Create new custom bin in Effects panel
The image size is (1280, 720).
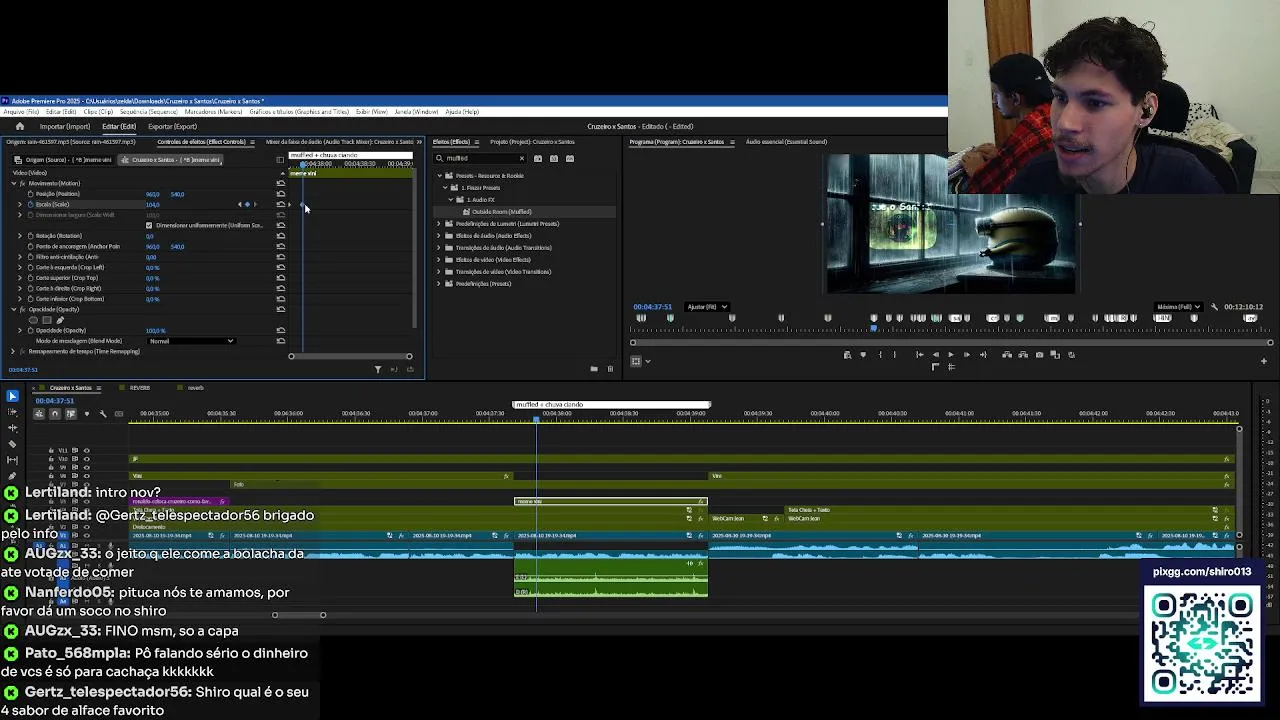(x=594, y=369)
